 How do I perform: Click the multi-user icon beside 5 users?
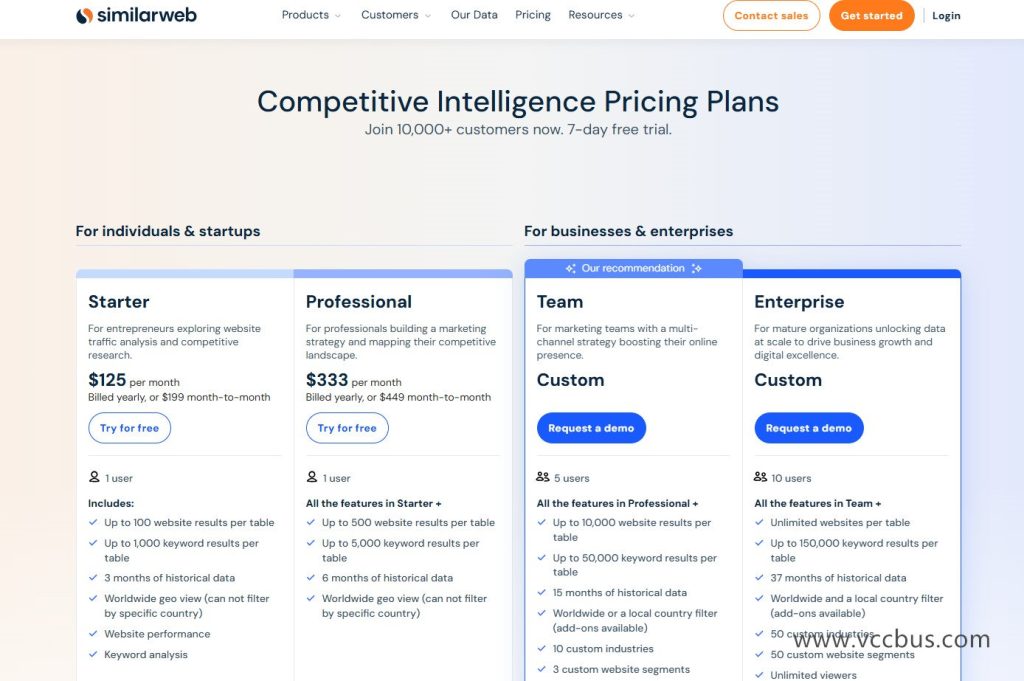pyautogui.click(x=543, y=478)
